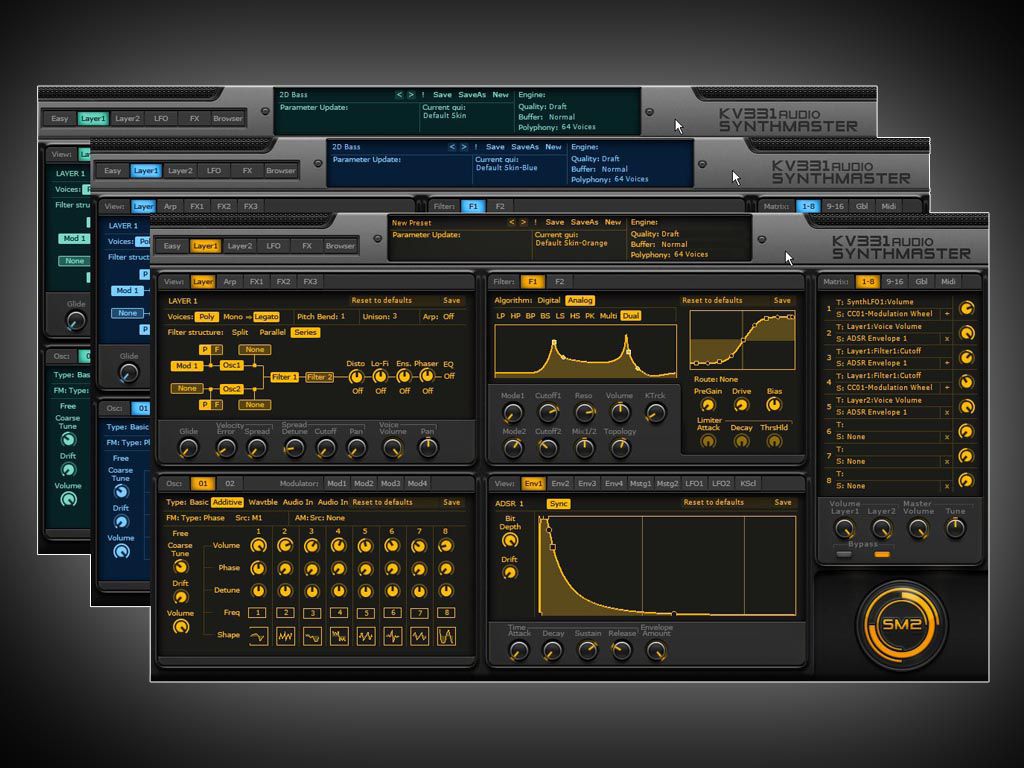Open the Mod 1 source box in routing diagram
This screenshot has width=1024, height=768.
coord(186,366)
